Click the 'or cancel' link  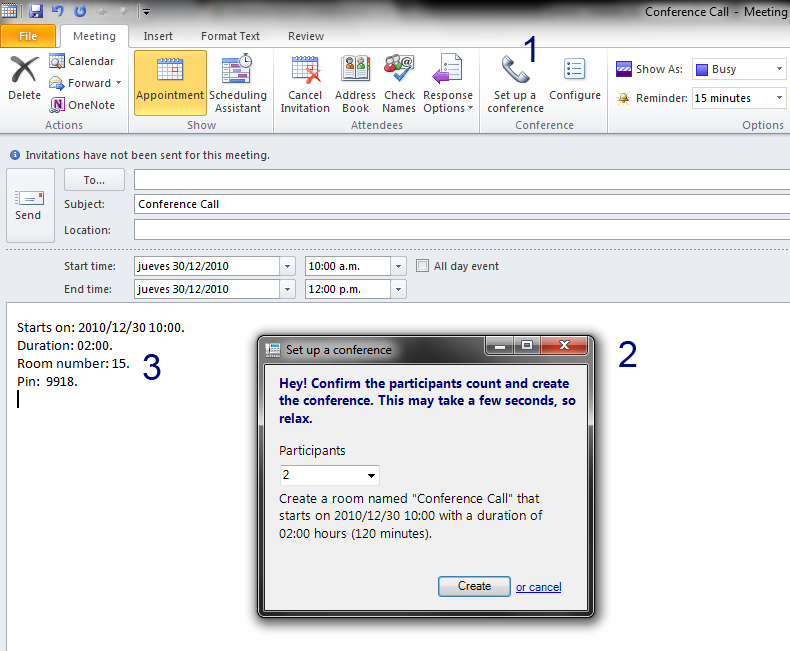coord(538,587)
